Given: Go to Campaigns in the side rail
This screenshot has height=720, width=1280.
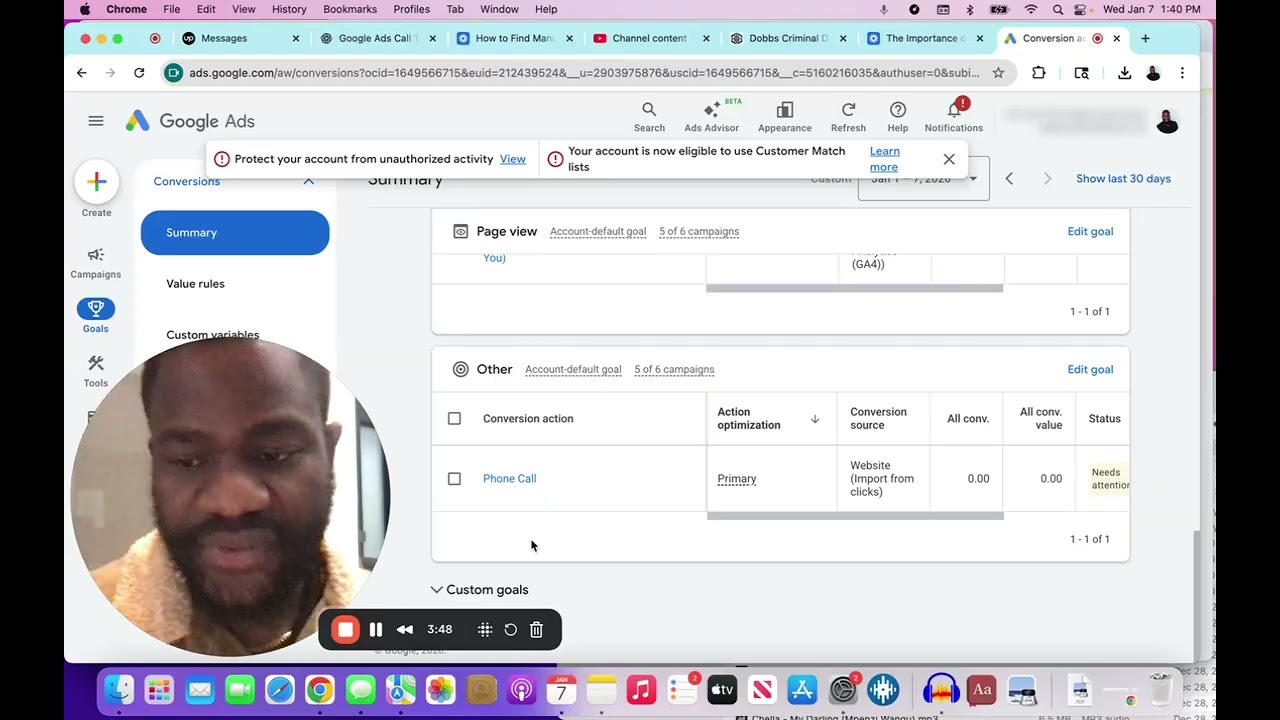Looking at the screenshot, I should tap(96, 262).
